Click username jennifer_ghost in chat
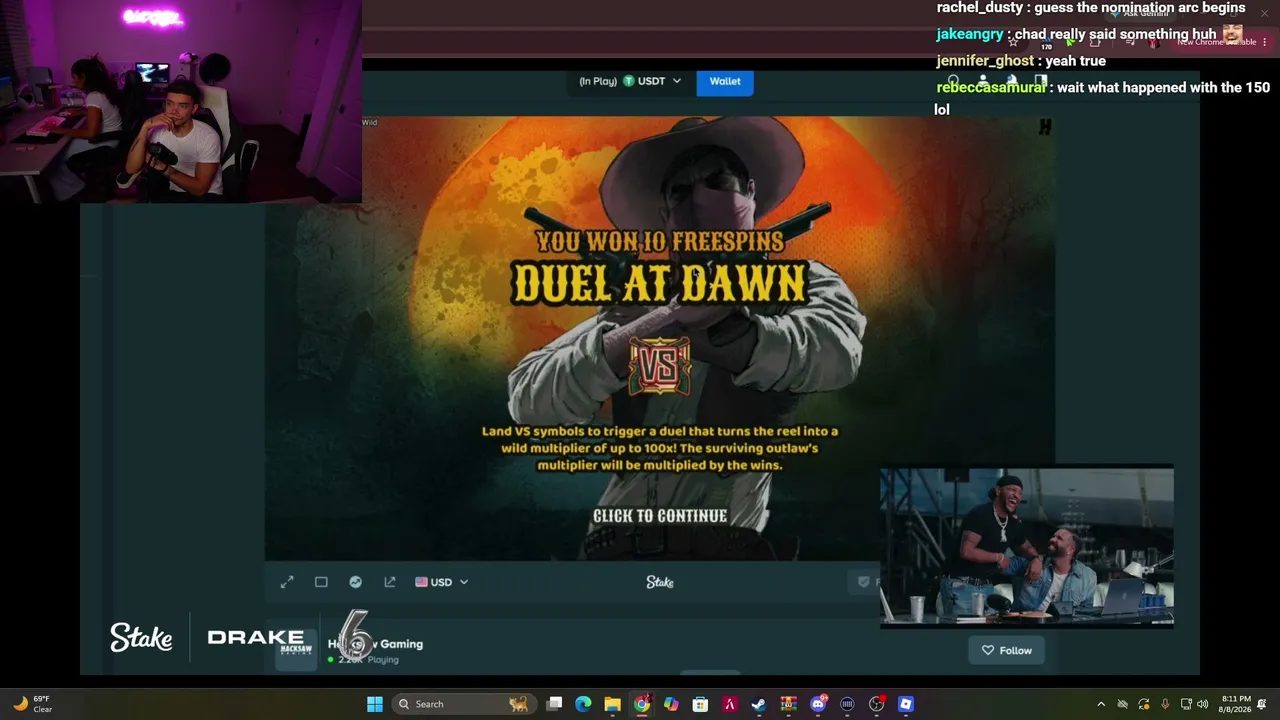1280x720 pixels. pos(985,61)
